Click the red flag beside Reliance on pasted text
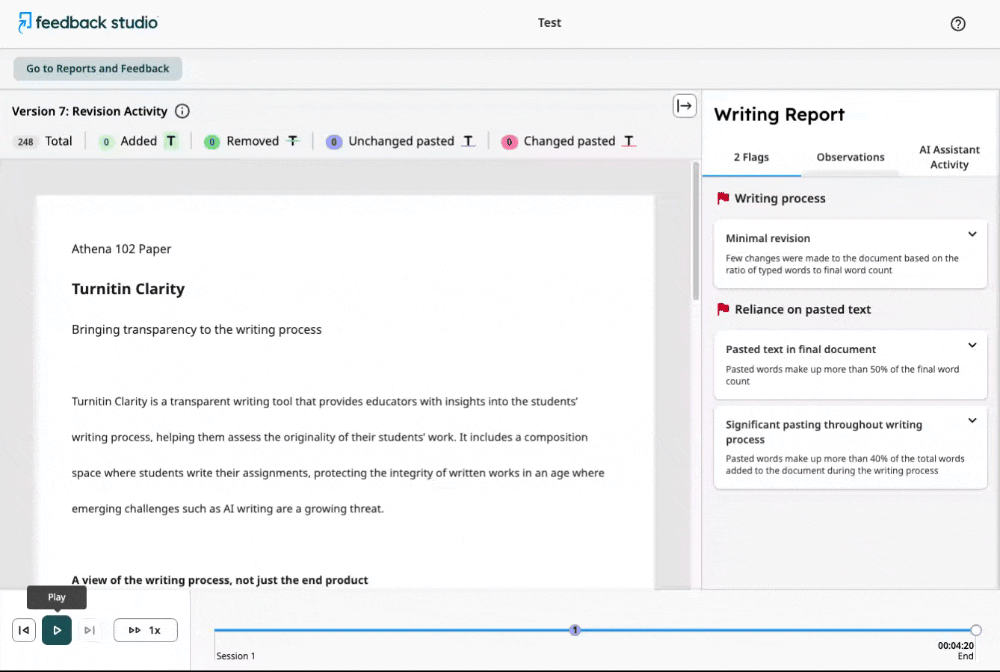The image size is (1000, 672). (x=723, y=309)
